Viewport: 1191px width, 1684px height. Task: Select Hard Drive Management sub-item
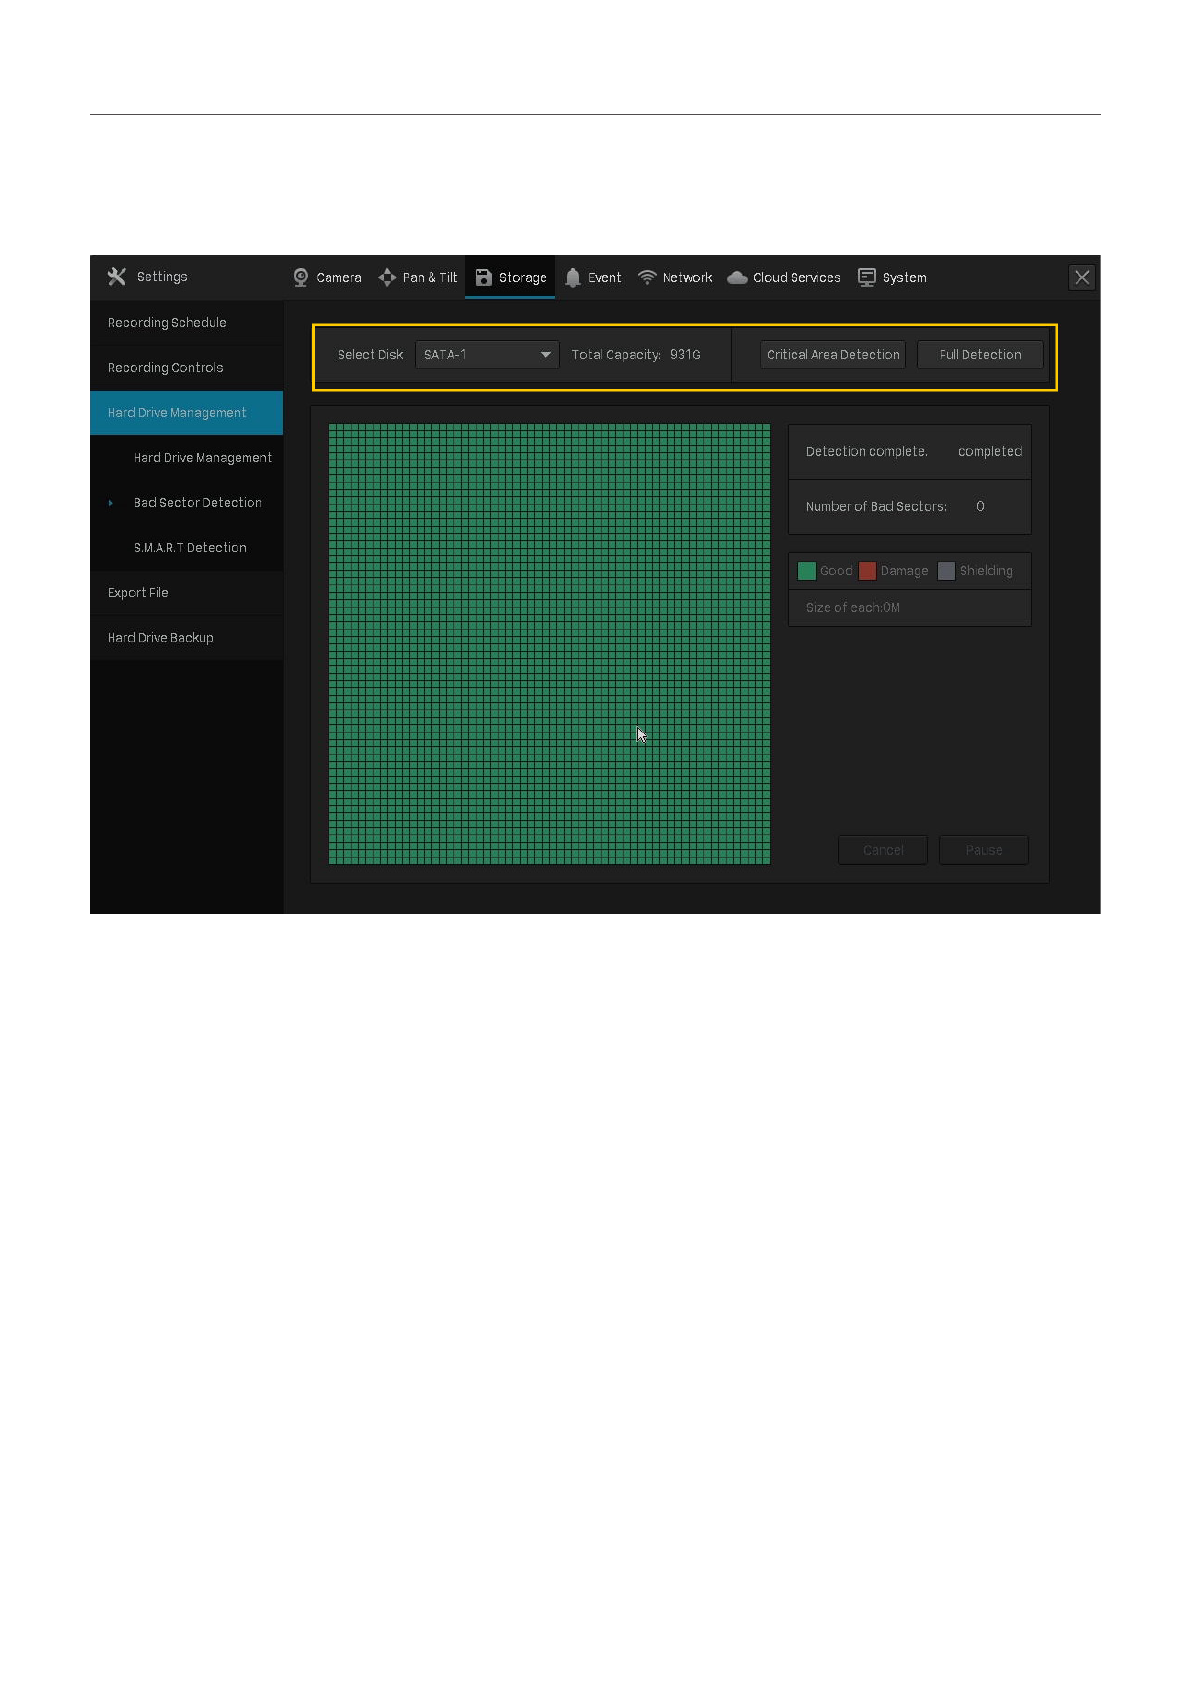coord(202,458)
